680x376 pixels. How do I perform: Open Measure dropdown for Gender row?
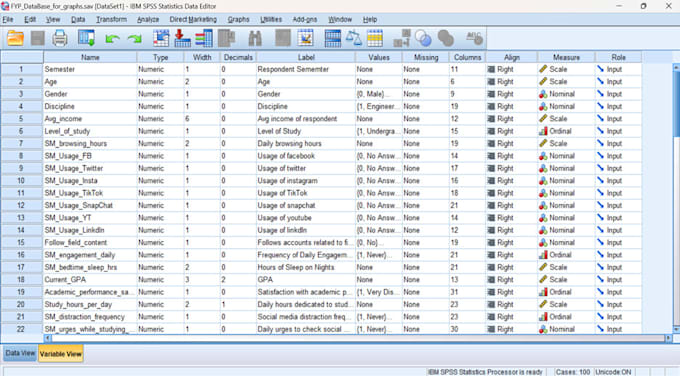(566, 94)
